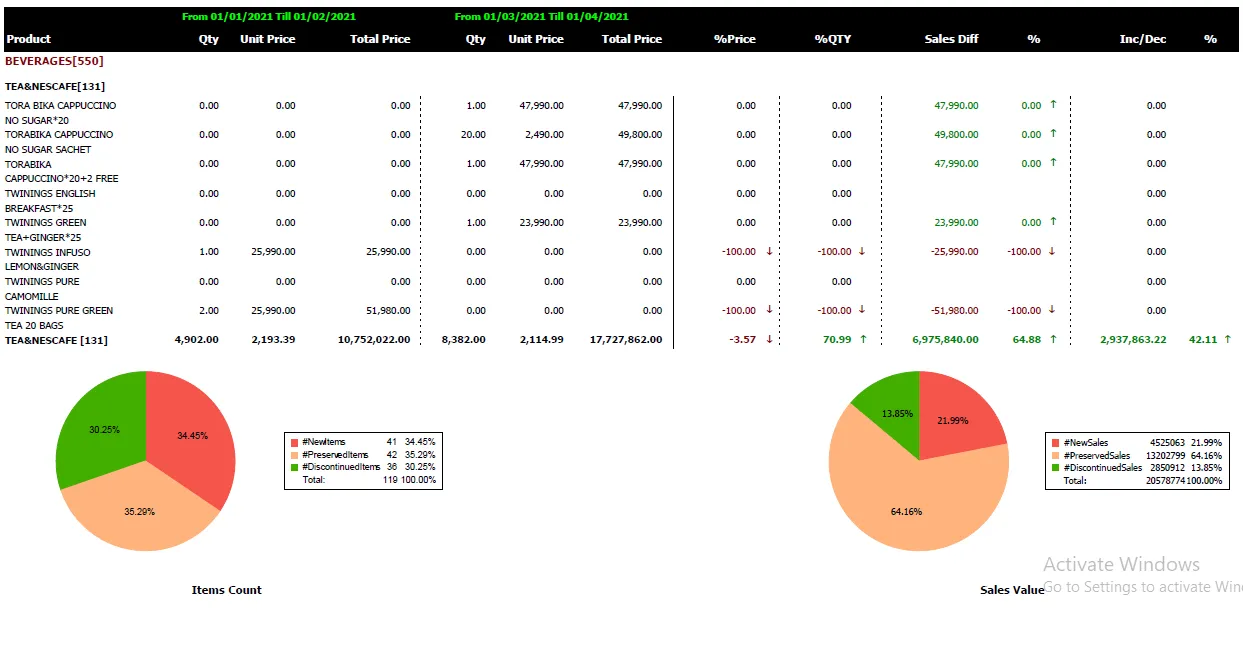Click the 6,975,840.00 Sales Diff total value

[x=945, y=340]
